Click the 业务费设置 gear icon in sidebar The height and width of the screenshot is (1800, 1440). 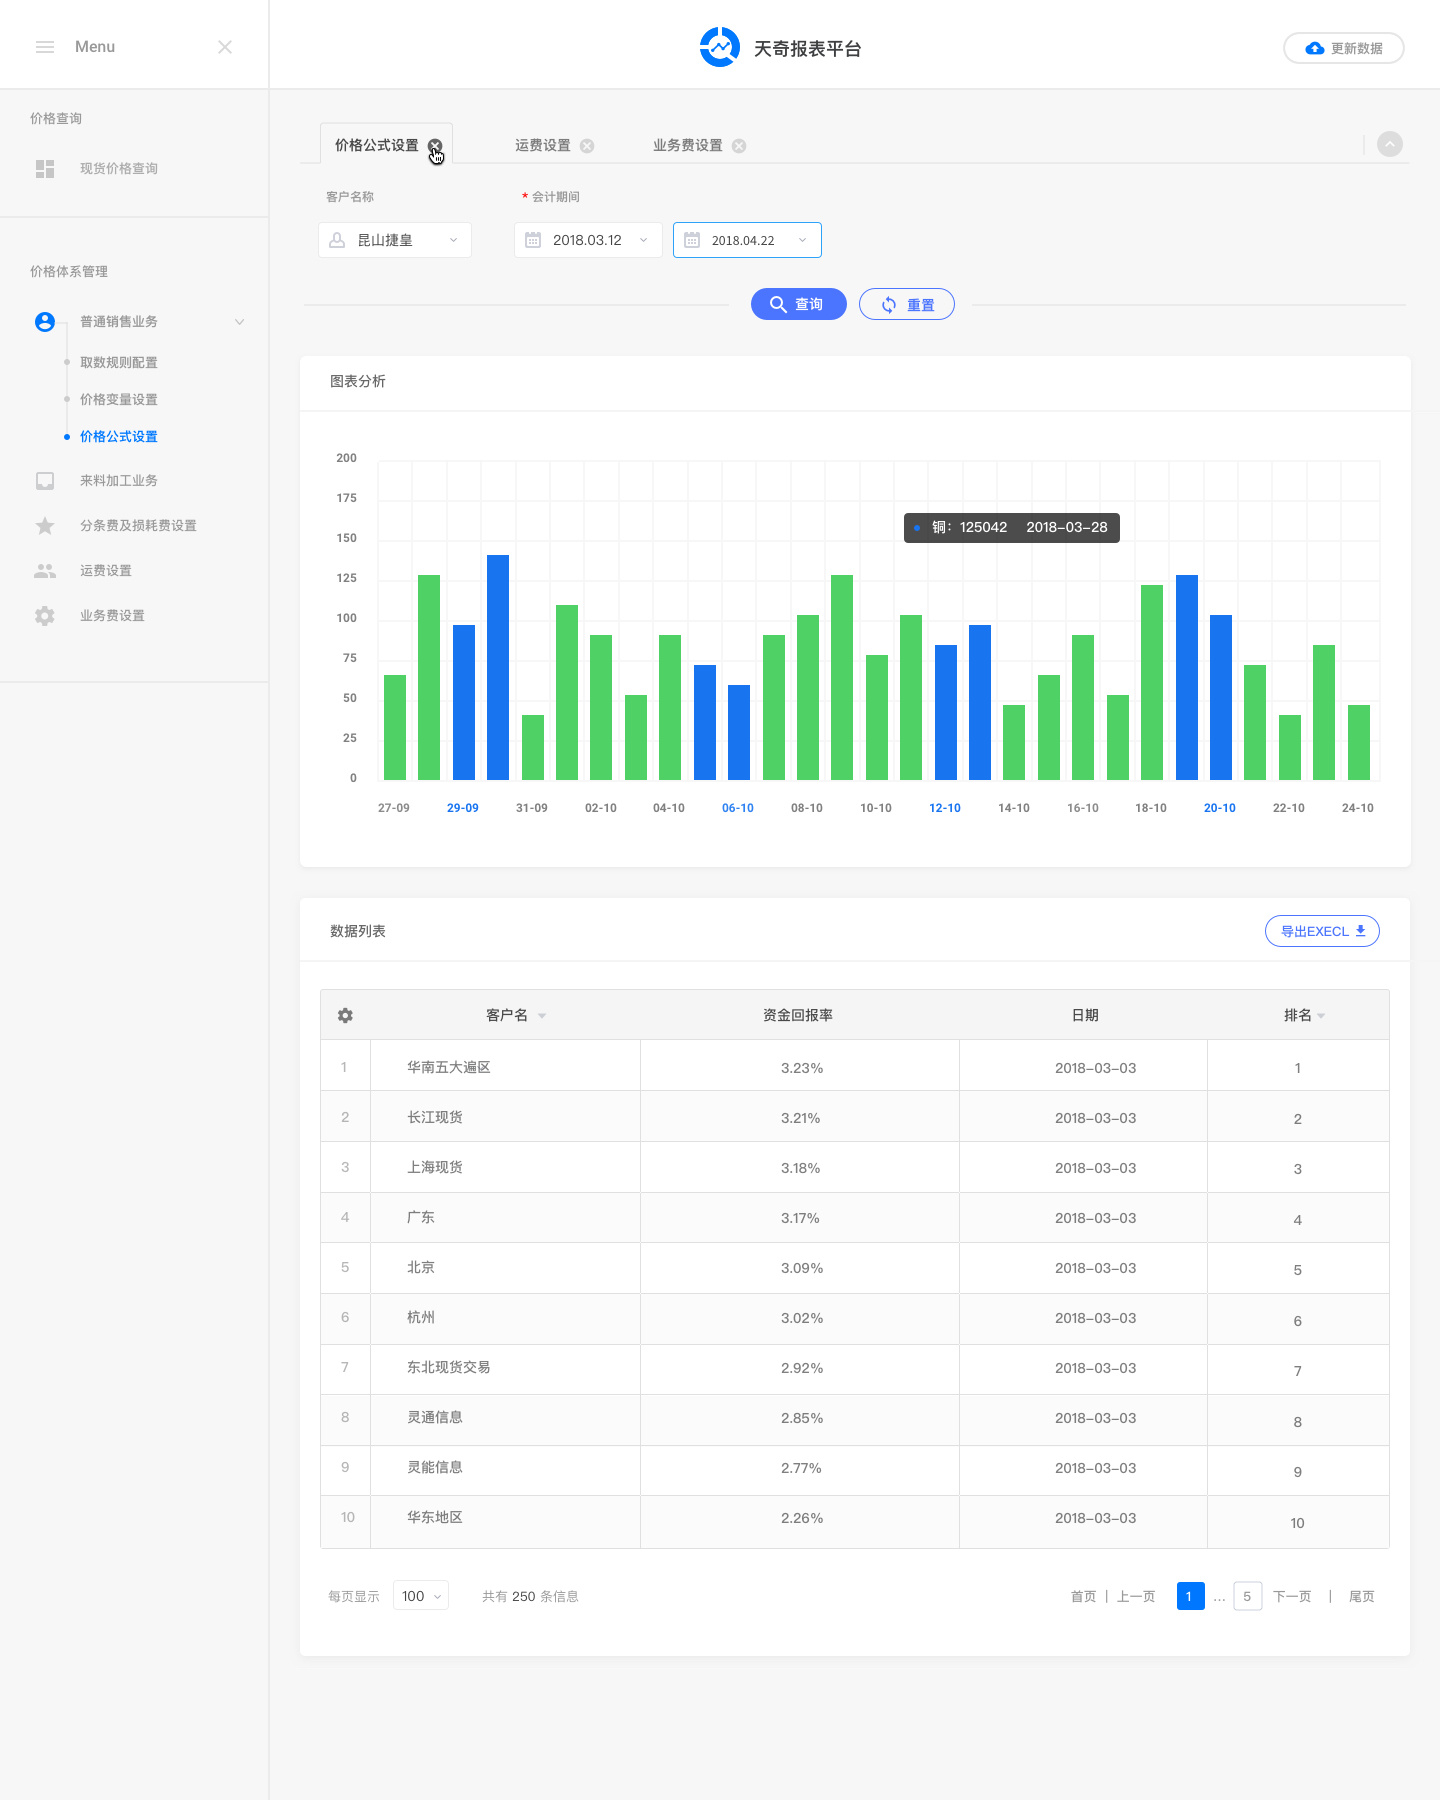point(45,616)
